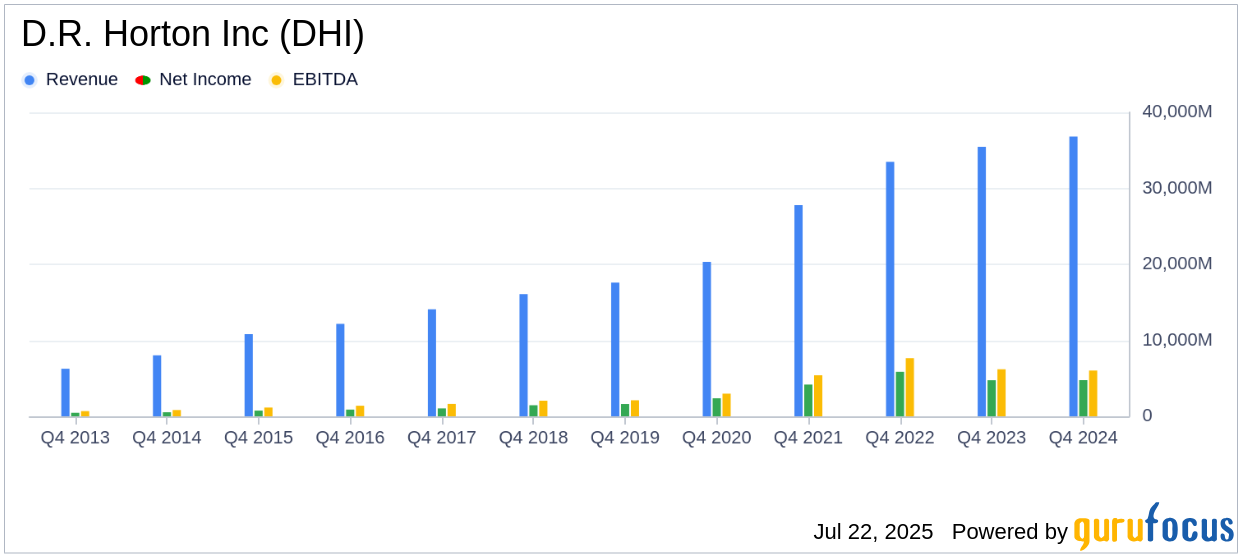Screen dimensions: 1242x557
Task: Click the Q4 2022 axis label
Action: coord(900,438)
